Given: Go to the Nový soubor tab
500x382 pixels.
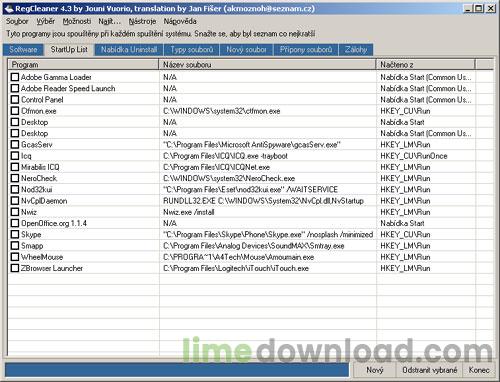Looking at the screenshot, I should 246,50.
